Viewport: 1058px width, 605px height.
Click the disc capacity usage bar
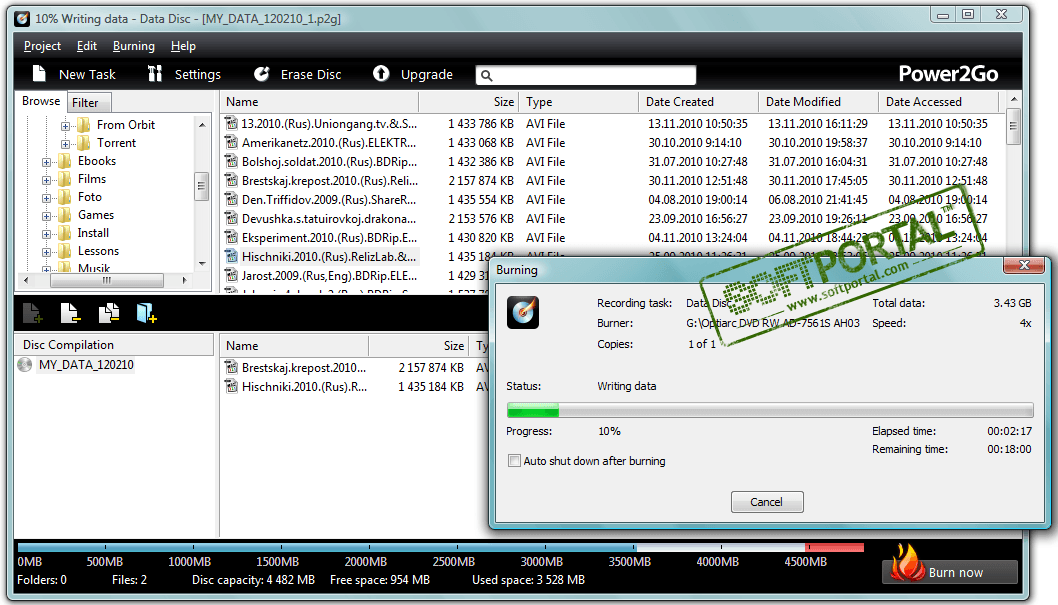441,547
